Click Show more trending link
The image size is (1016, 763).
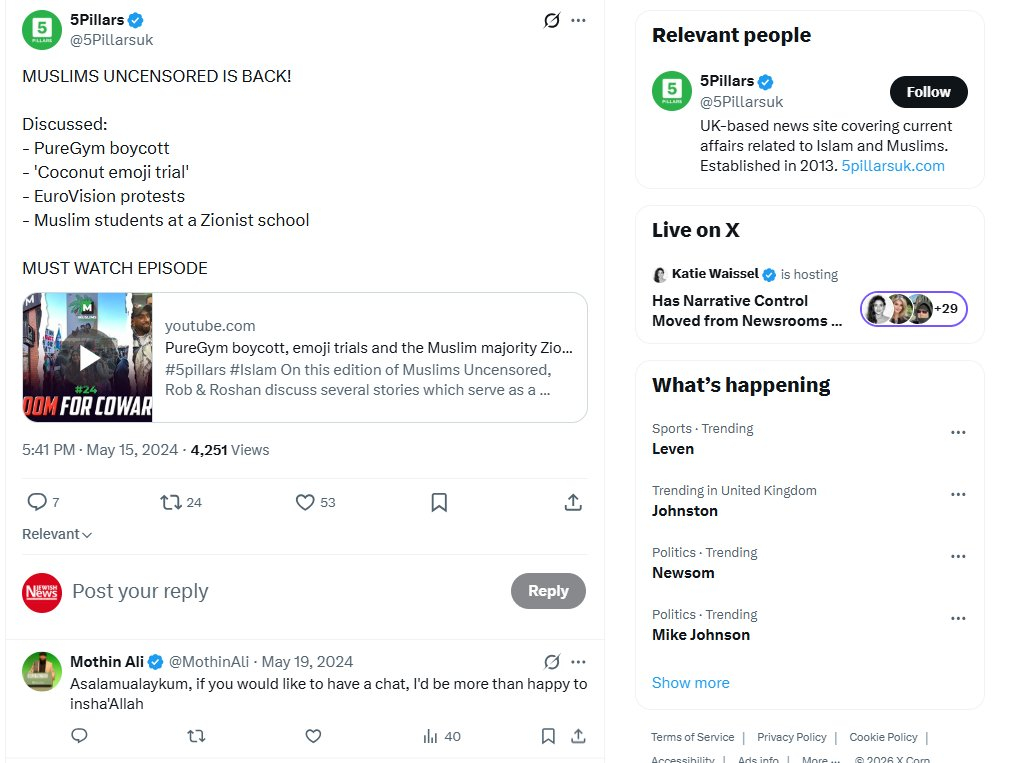coord(690,683)
